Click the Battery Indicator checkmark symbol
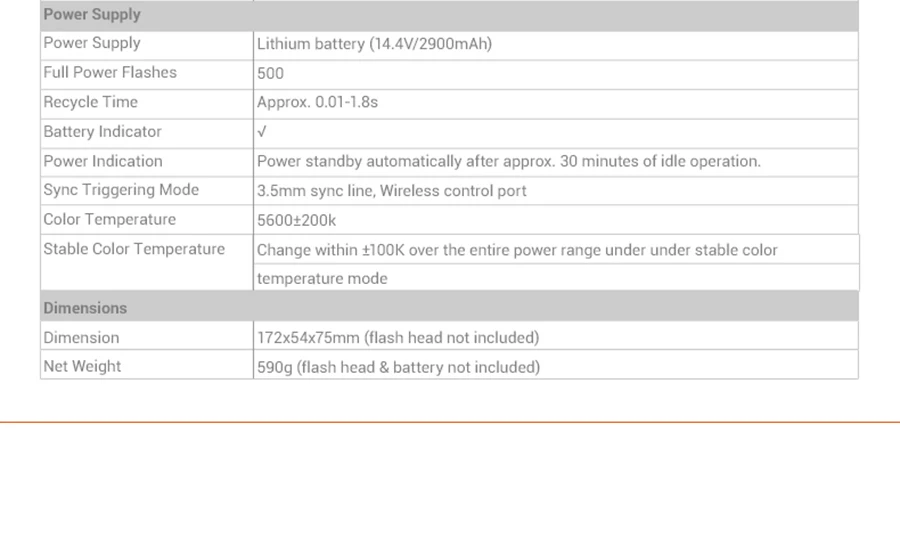 262,132
